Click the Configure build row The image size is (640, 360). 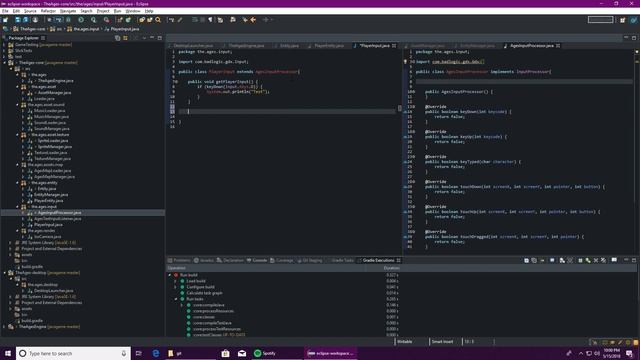pyautogui.click(x=200, y=287)
